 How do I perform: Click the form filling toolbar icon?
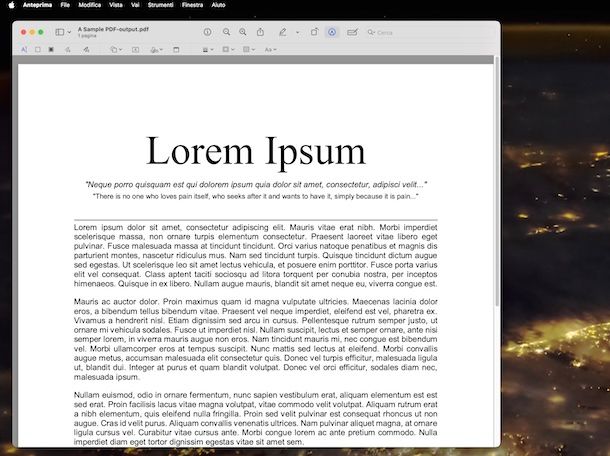[352, 32]
